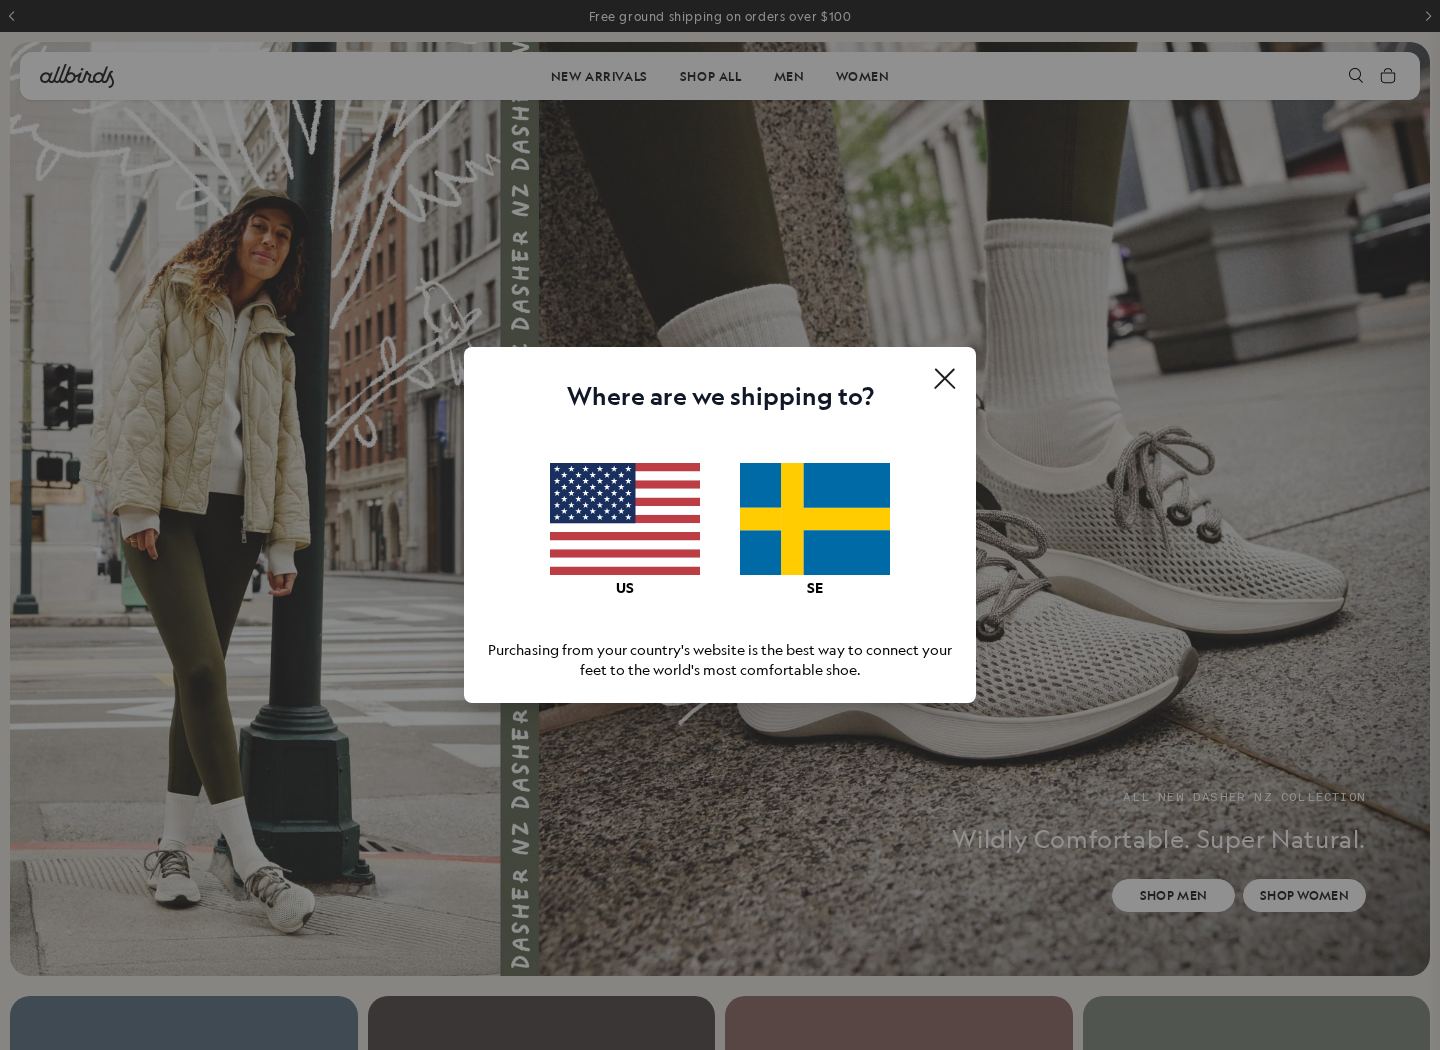Show previous announcement with left arrow

[12, 16]
